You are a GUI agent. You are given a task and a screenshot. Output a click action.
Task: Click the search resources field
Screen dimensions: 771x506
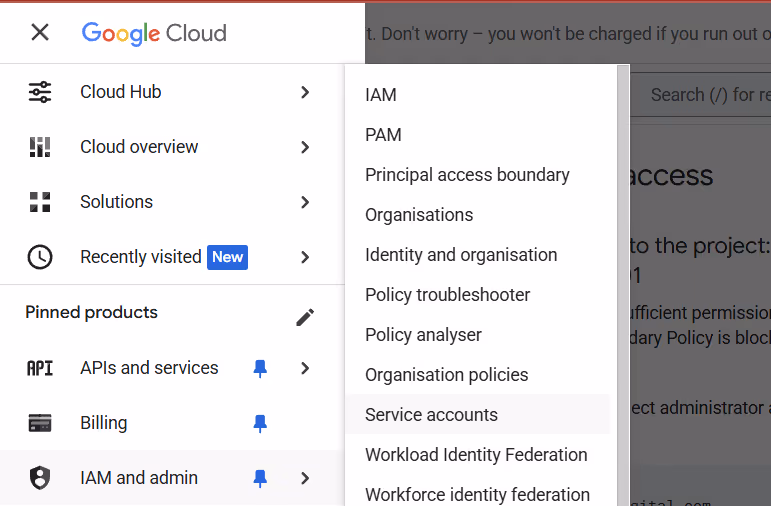coord(701,95)
